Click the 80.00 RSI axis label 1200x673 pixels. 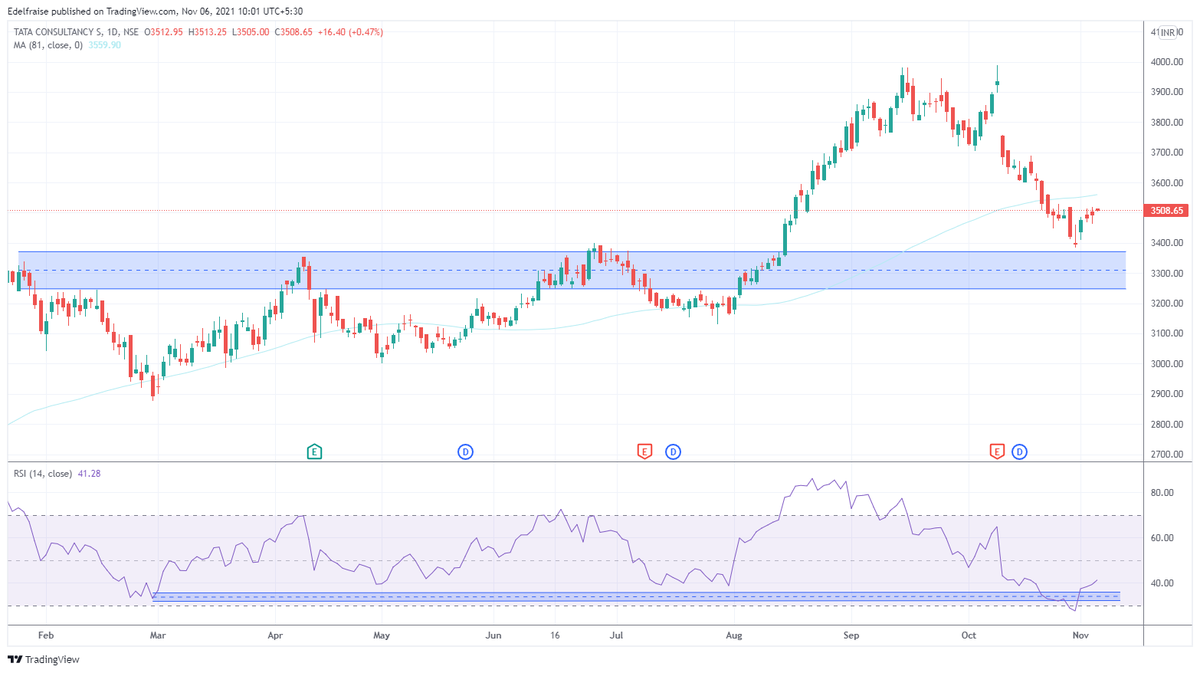click(1161, 493)
